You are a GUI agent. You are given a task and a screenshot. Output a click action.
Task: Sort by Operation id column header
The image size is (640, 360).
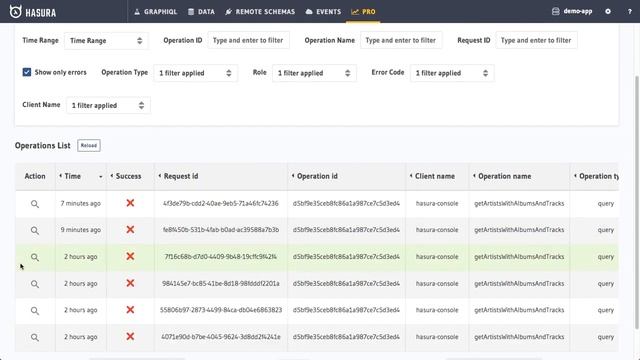tap(347, 176)
